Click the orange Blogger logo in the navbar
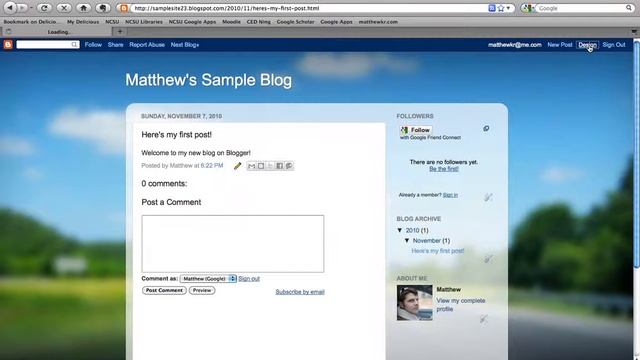Screen dimensions: 640x360 click(x=8, y=44)
